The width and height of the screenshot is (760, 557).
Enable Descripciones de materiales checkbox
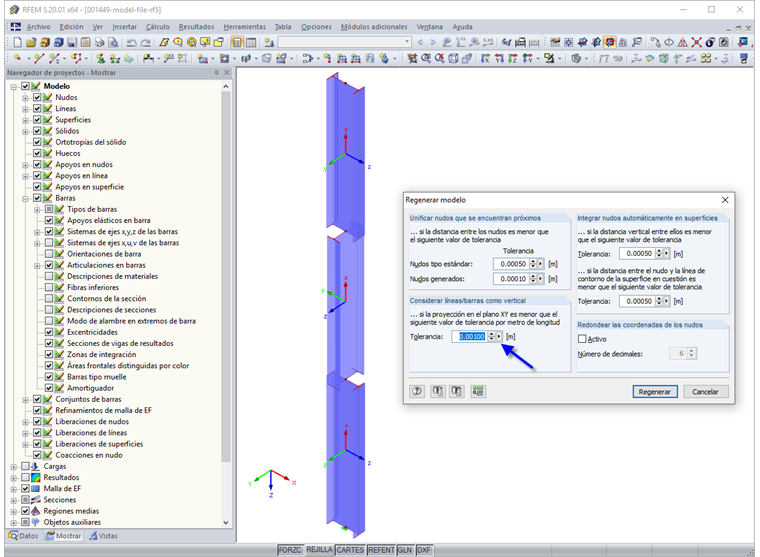tap(49, 276)
